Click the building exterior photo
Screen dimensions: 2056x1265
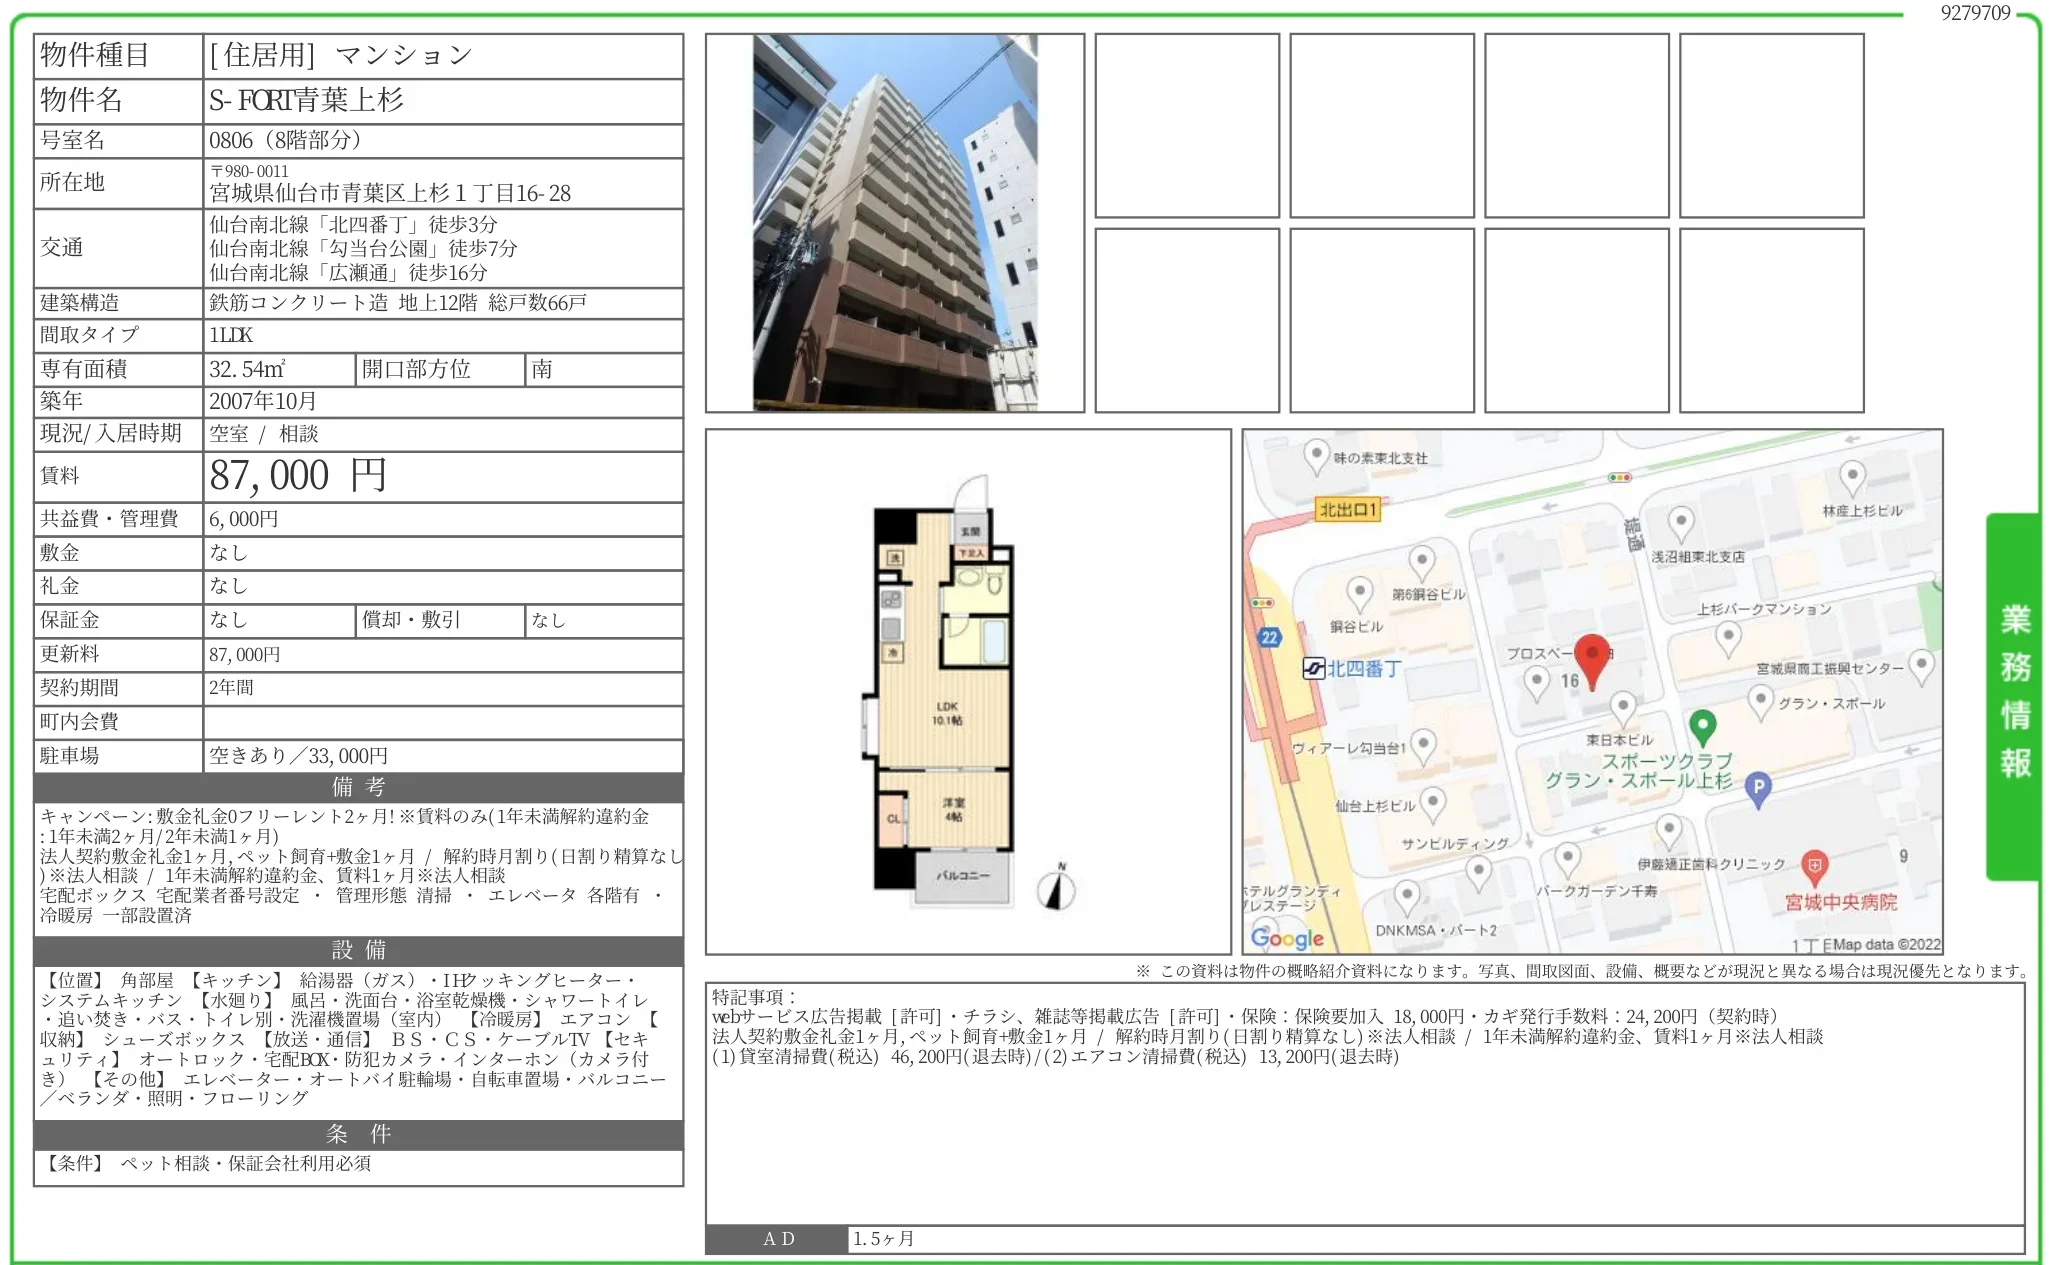894,222
